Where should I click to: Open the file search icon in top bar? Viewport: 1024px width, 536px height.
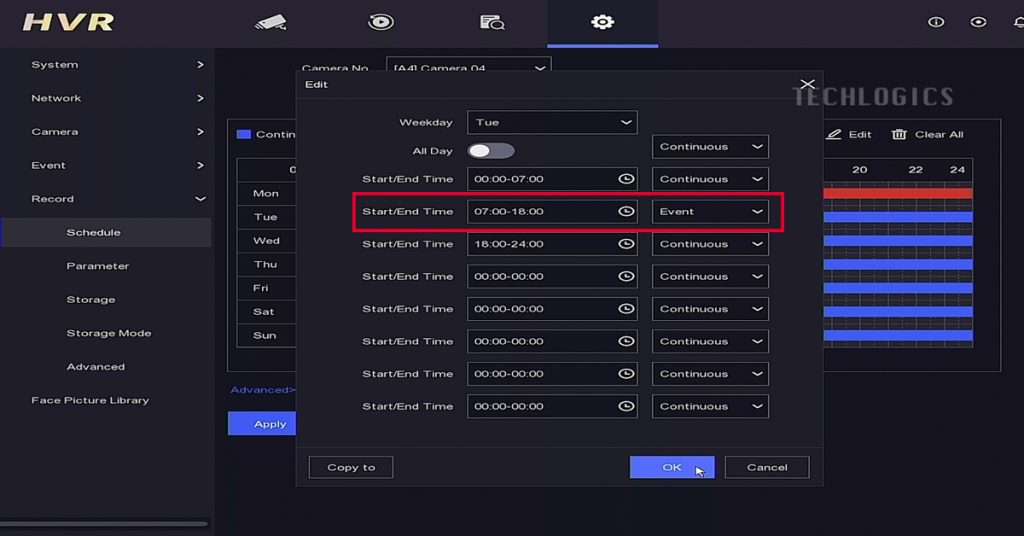[x=491, y=22]
